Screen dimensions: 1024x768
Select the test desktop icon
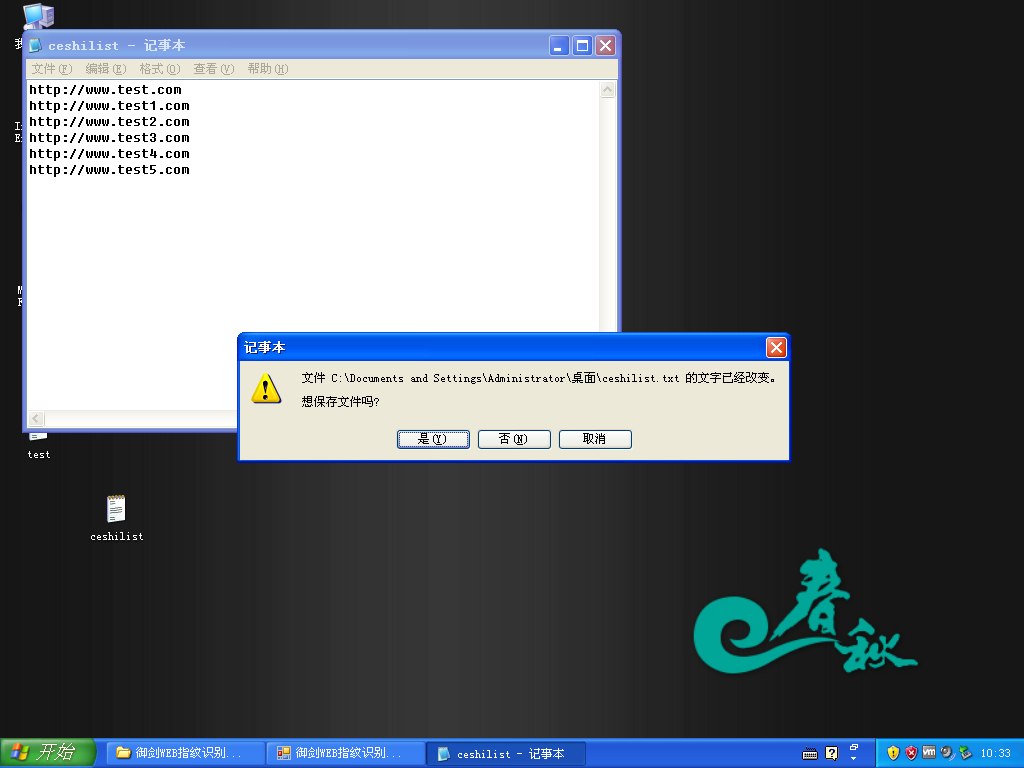click(39, 446)
